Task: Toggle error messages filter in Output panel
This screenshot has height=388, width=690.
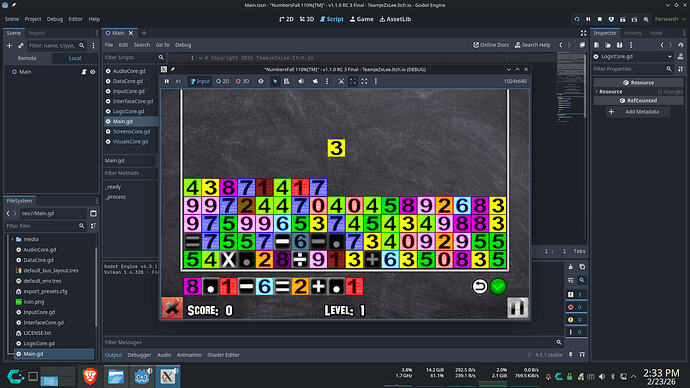Action: tap(575, 307)
